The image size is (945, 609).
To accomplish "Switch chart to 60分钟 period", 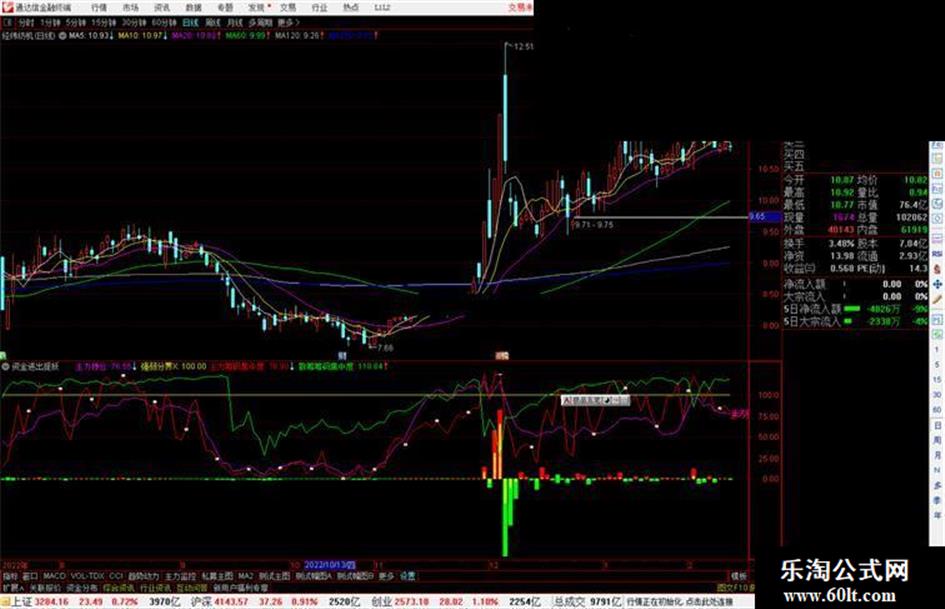I will [x=164, y=22].
